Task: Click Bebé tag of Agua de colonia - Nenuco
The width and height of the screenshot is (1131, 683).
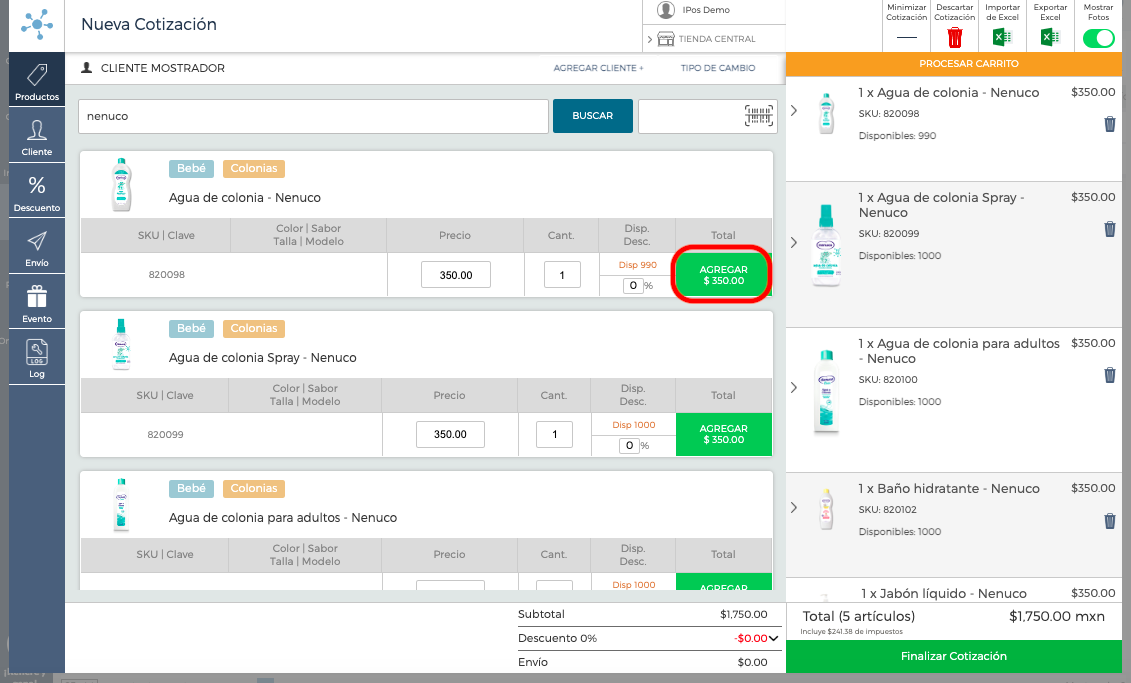Action: 191,168
